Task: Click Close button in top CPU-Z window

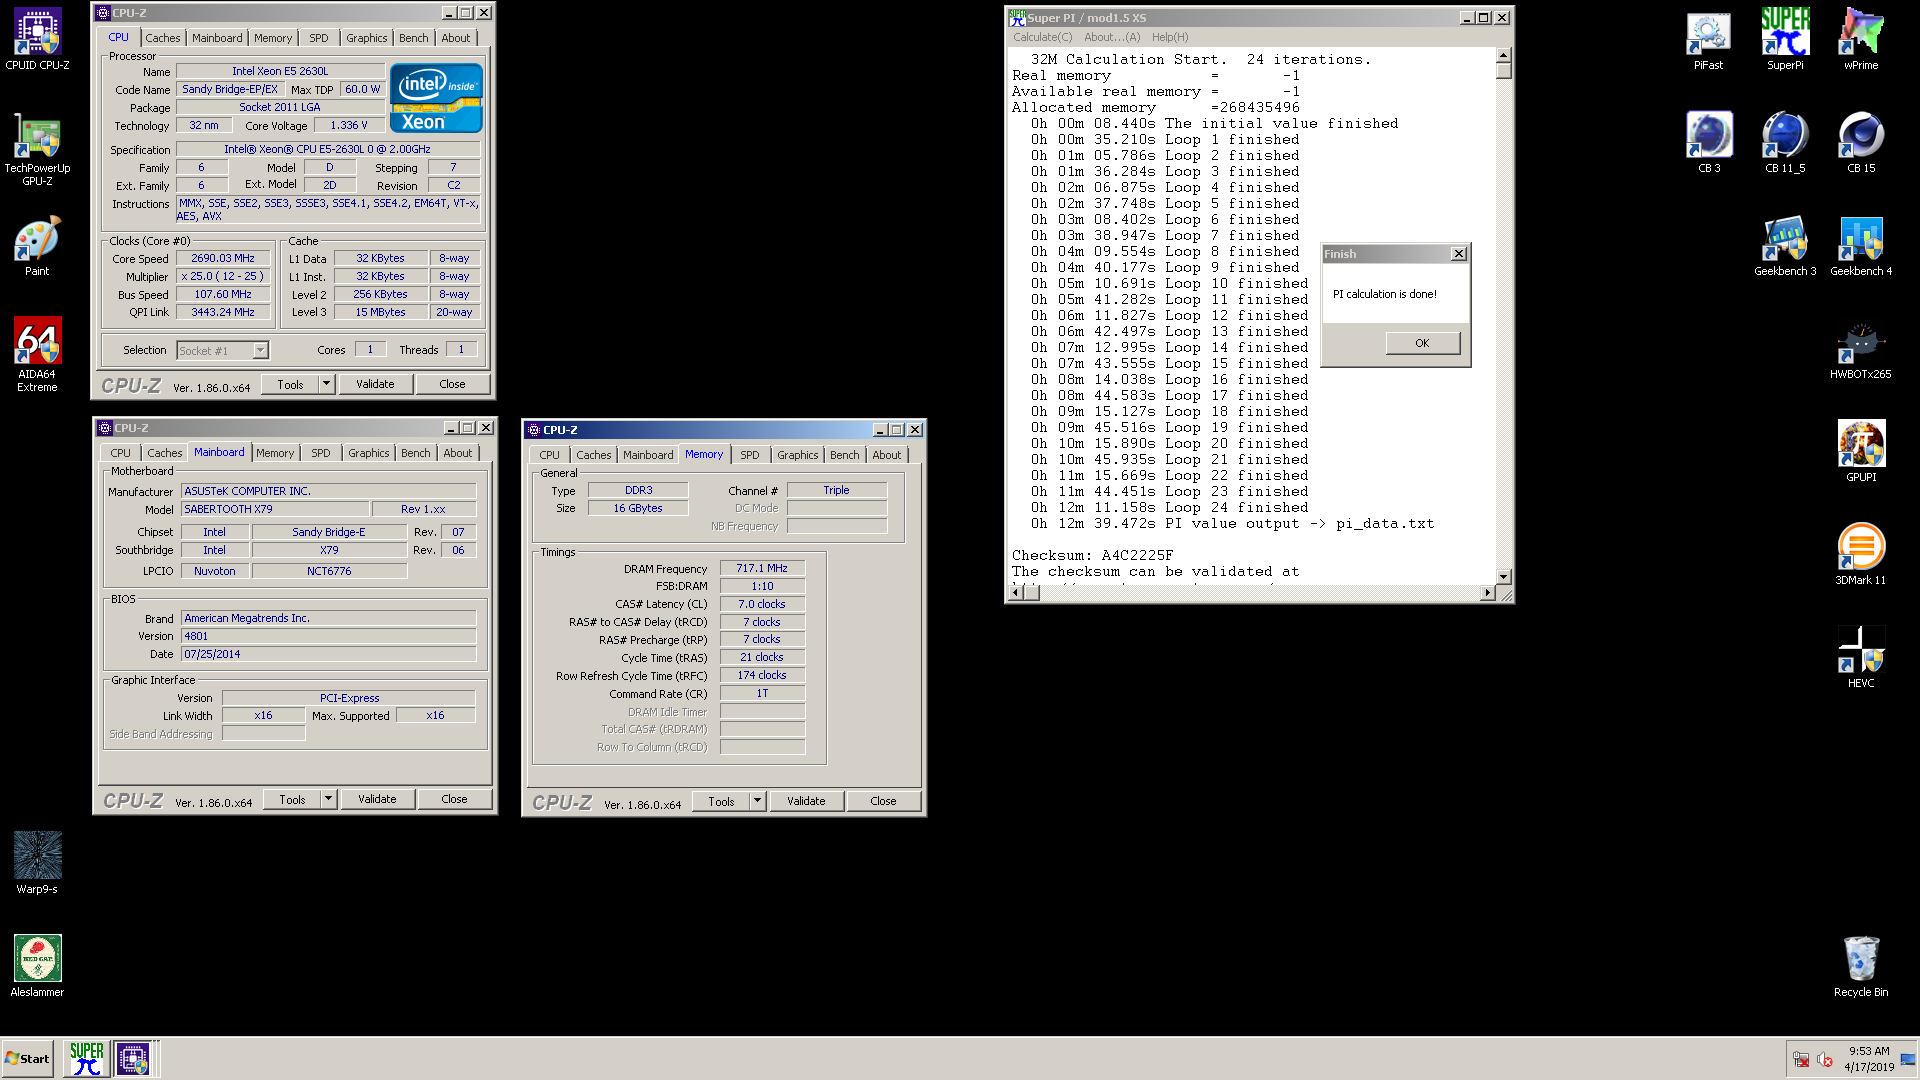Action: [452, 384]
